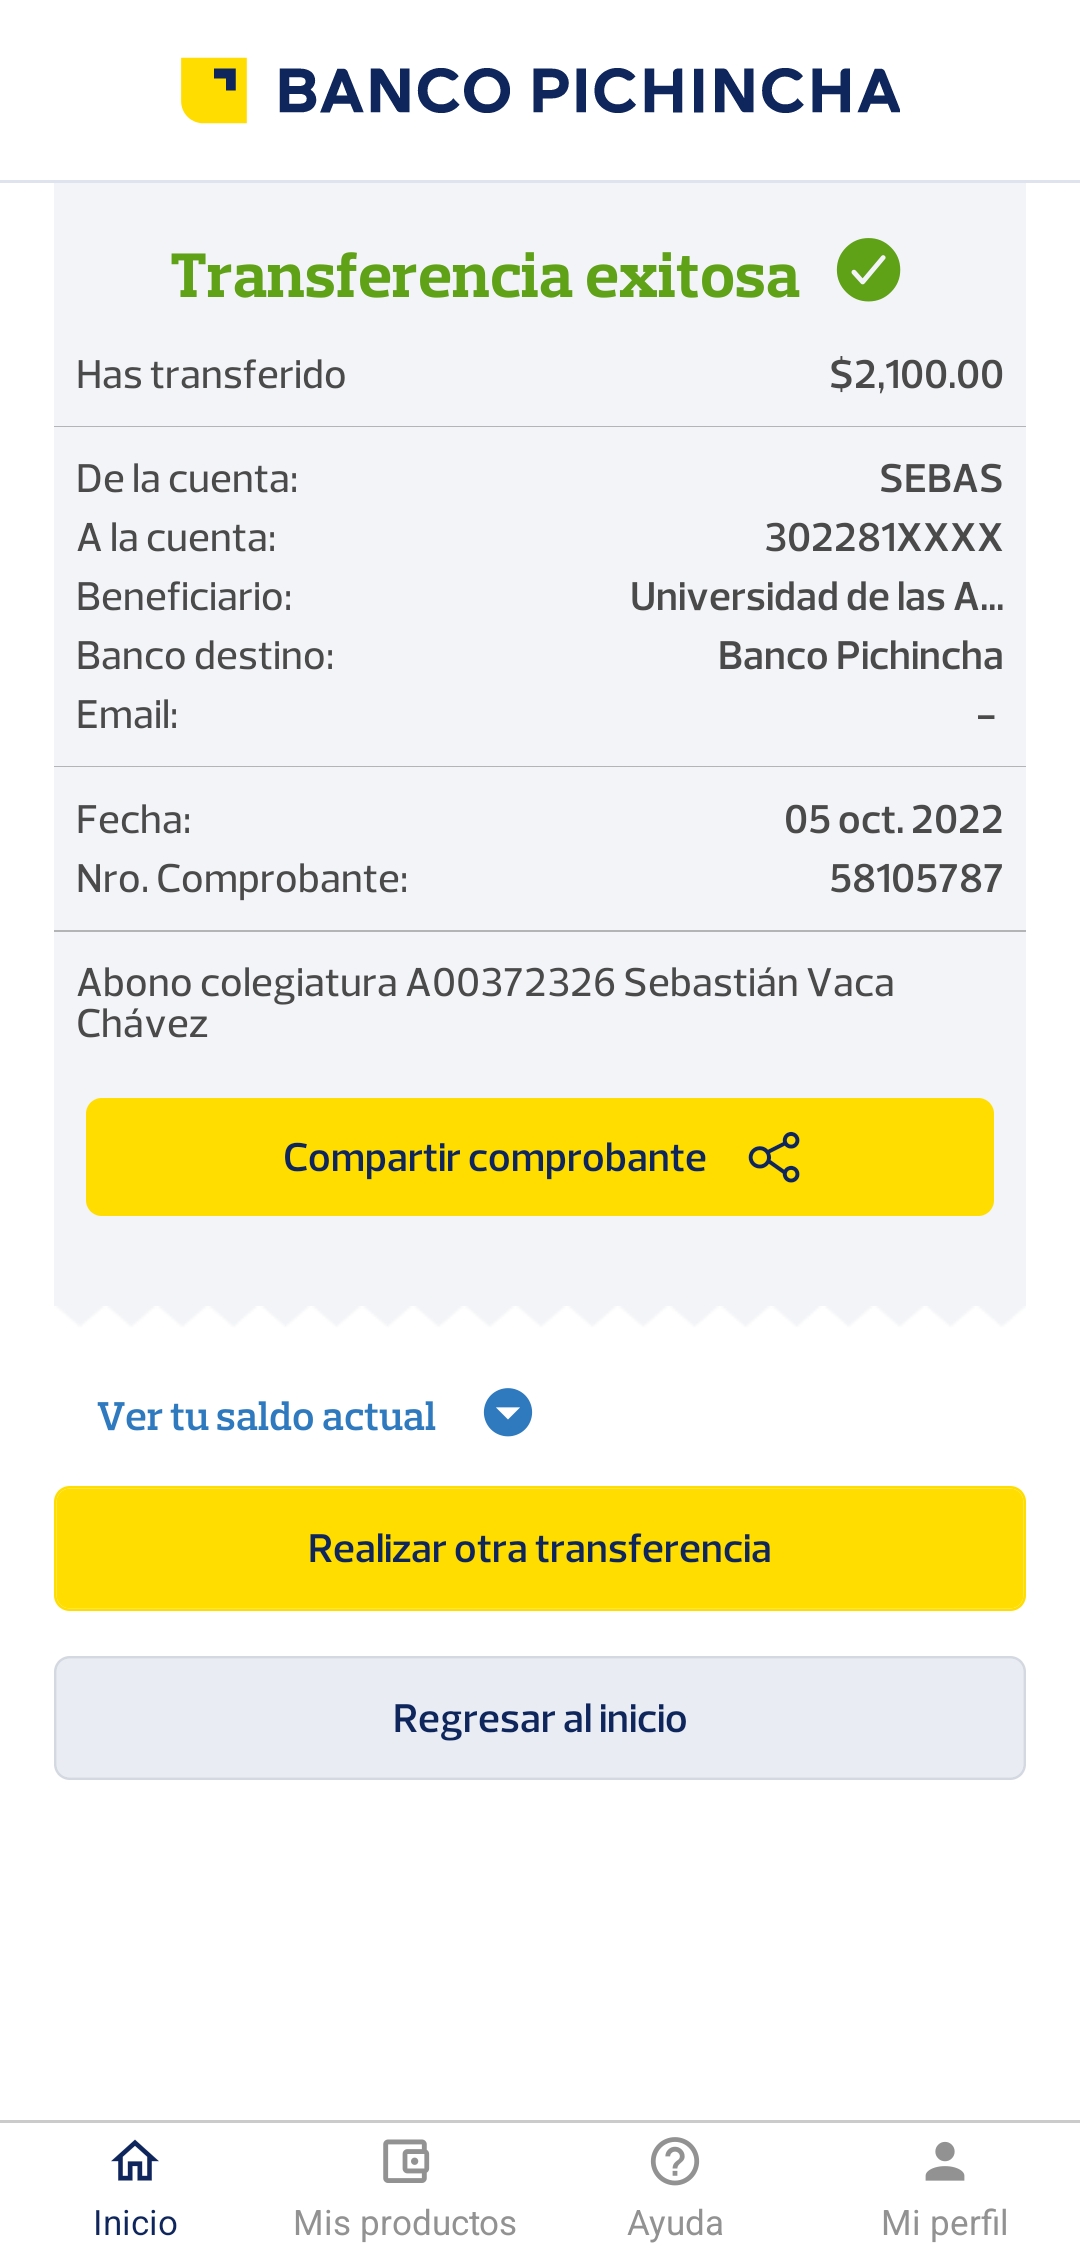Click the green success checkmark icon
Image resolution: width=1080 pixels, height=2249 pixels.
point(868,270)
